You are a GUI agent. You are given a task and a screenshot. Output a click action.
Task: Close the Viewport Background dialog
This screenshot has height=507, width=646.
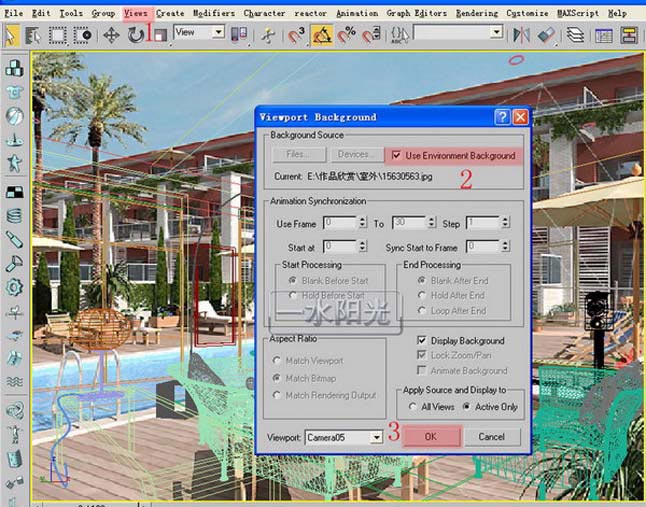[520, 117]
